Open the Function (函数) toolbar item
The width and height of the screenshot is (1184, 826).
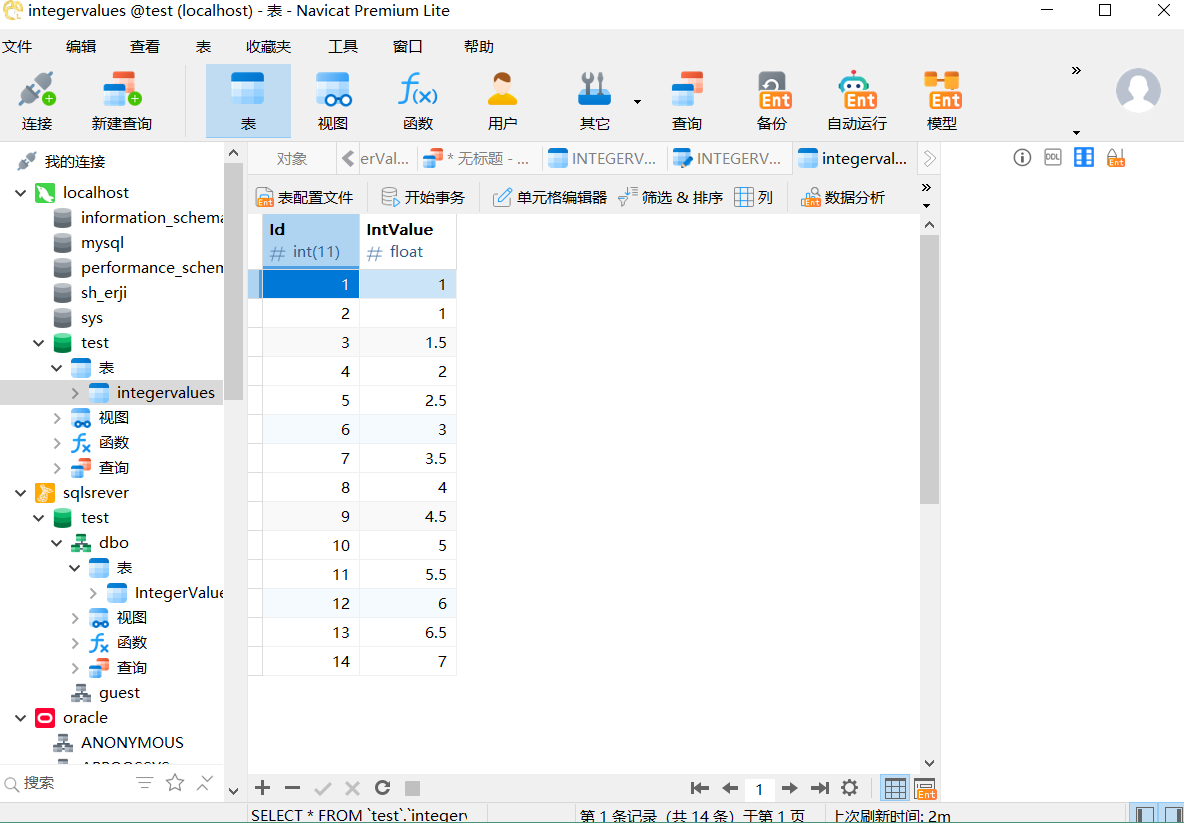[418, 101]
